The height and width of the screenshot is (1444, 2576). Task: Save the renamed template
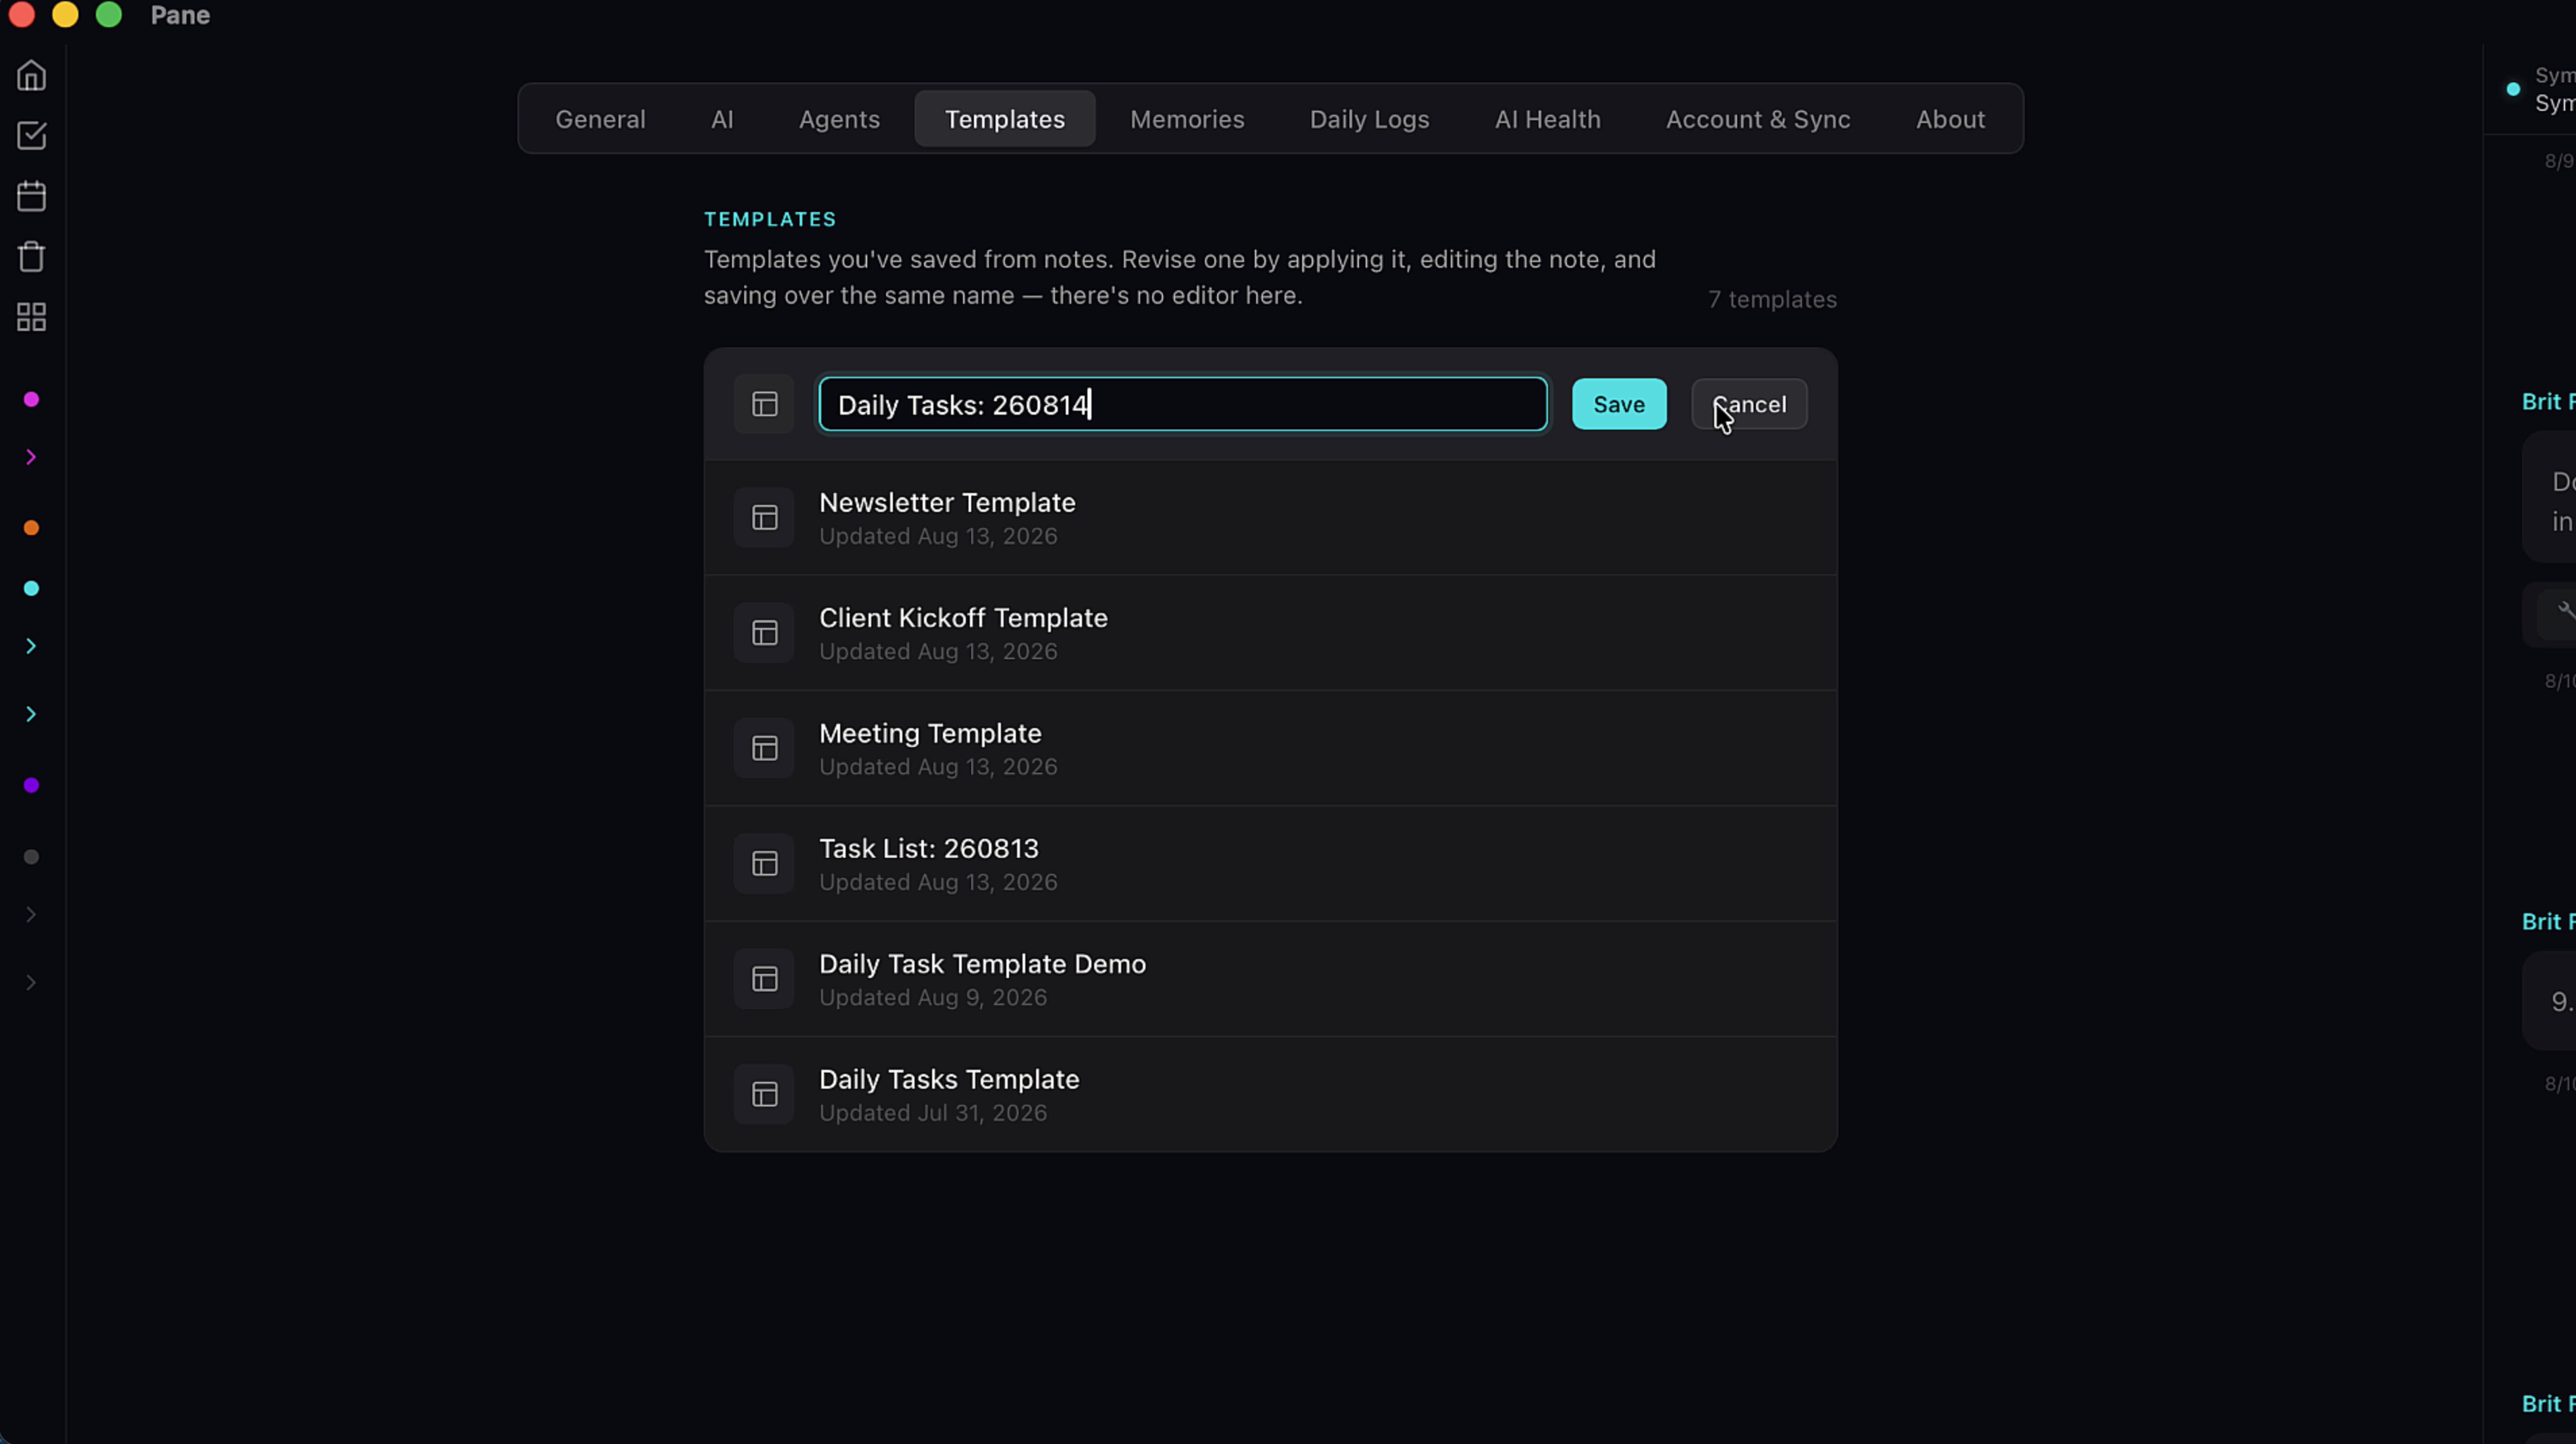pos(1619,404)
